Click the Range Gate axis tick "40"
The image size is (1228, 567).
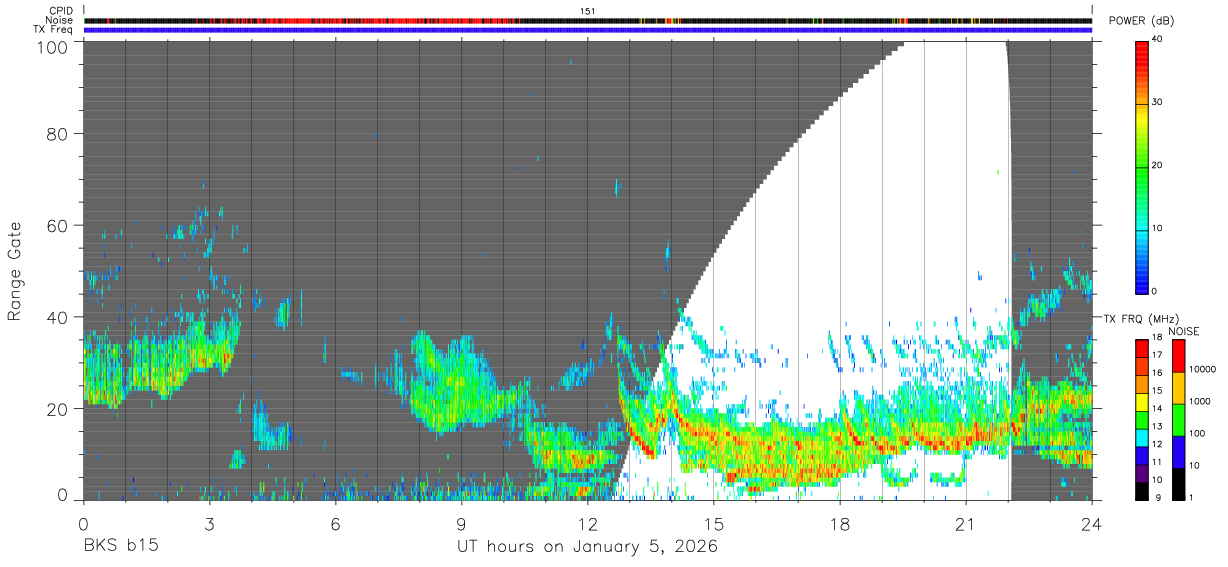pos(57,317)
